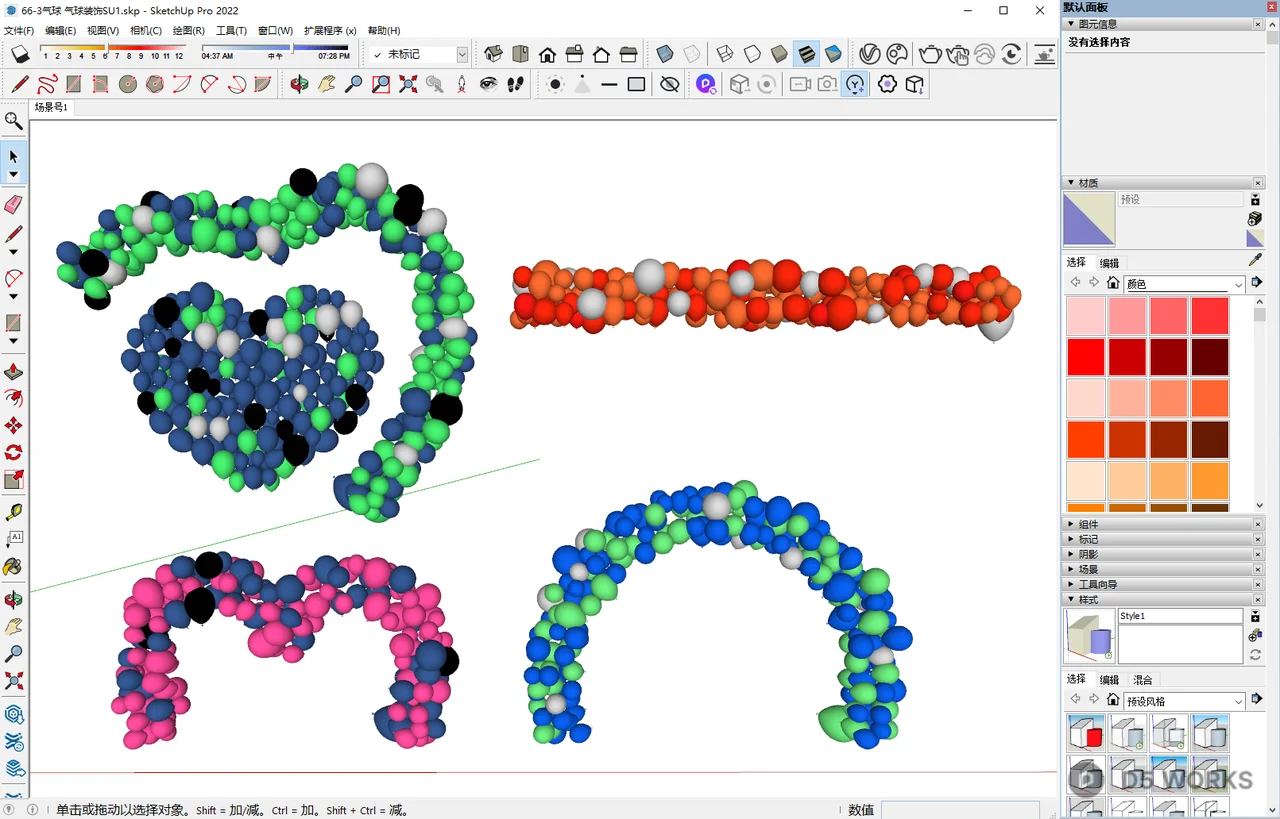The image size is (1280, 819).
Task: Choose the red-cylinder style thumbnail
Action: [1085, 733]
